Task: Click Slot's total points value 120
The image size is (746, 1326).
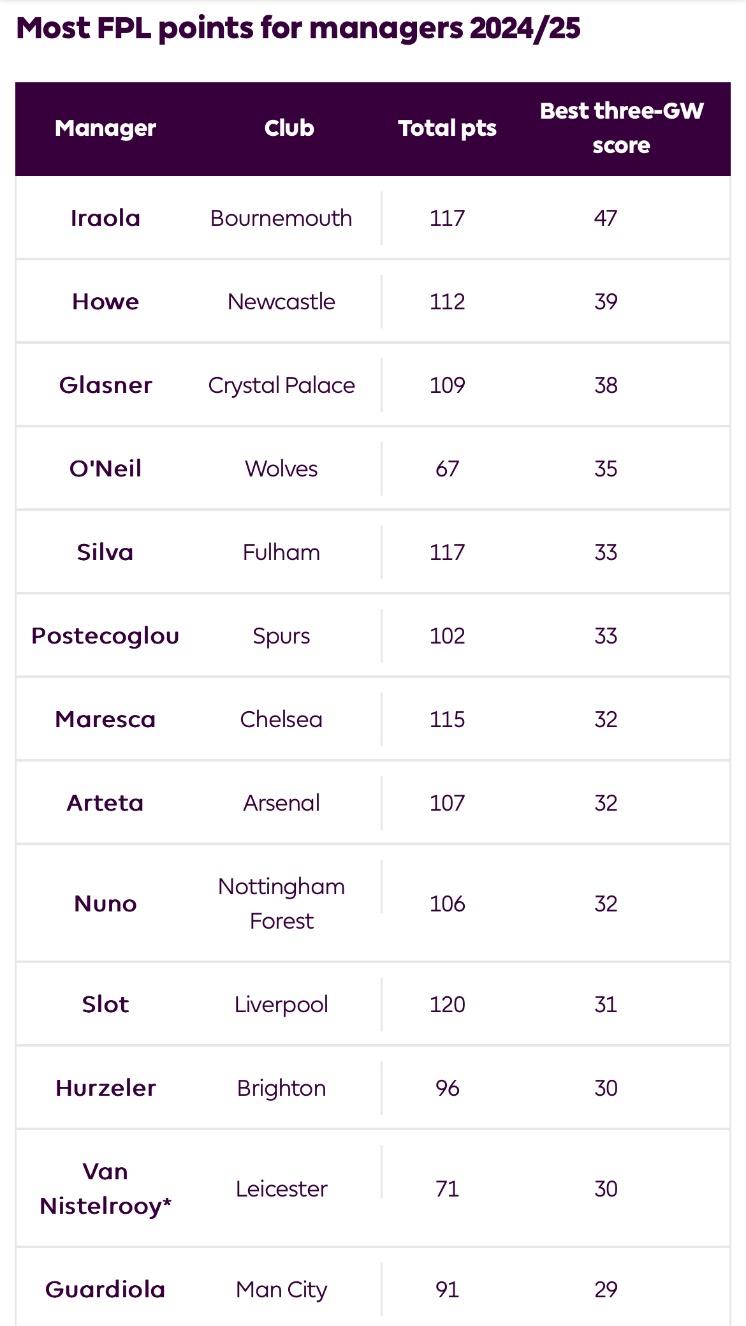Action: (447, 1004)
